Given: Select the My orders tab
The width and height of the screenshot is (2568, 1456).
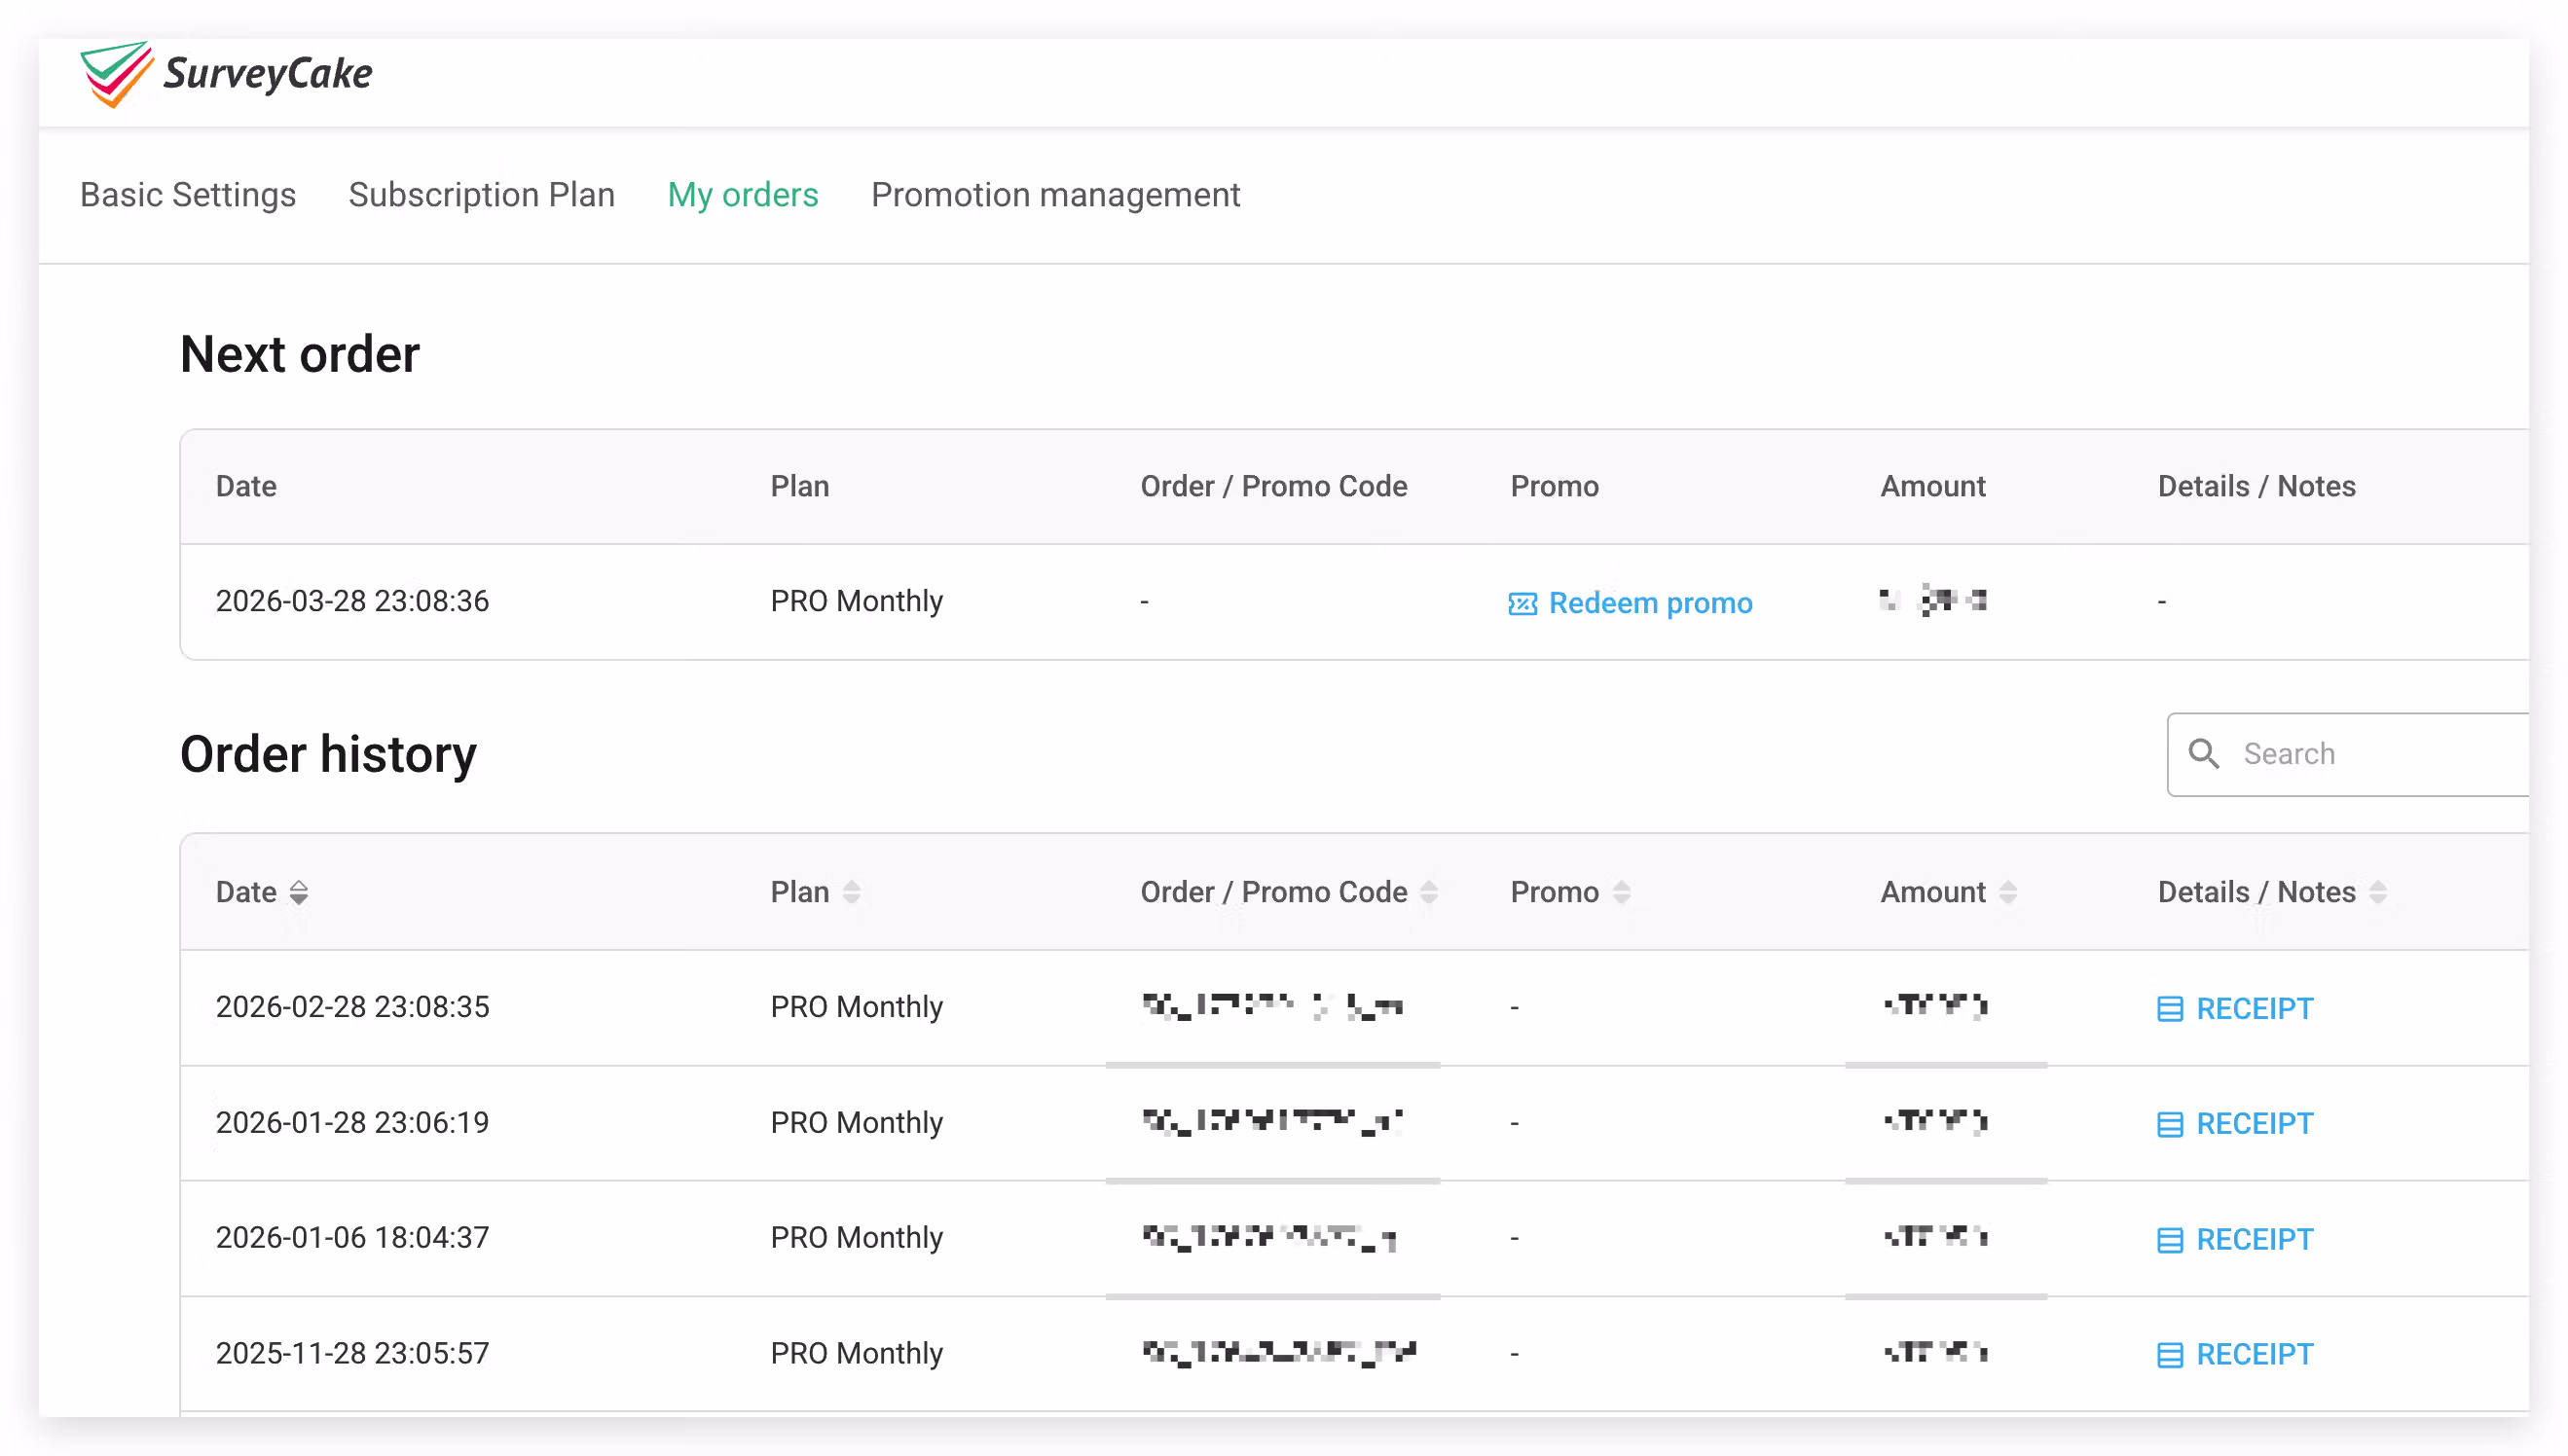Looking at the screenshot, I should click(742, 194).
